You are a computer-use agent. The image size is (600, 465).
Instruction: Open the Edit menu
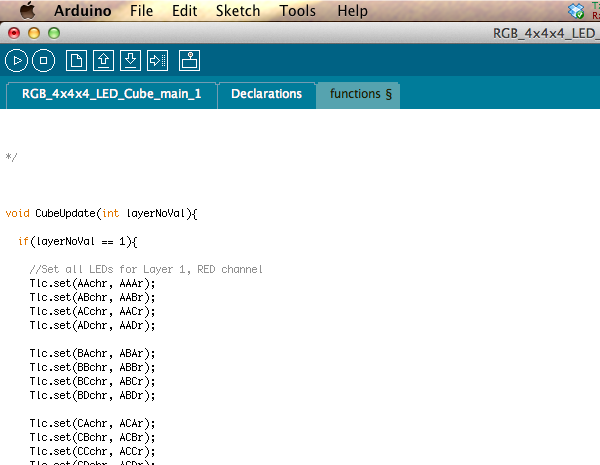[x=184, y=11]
